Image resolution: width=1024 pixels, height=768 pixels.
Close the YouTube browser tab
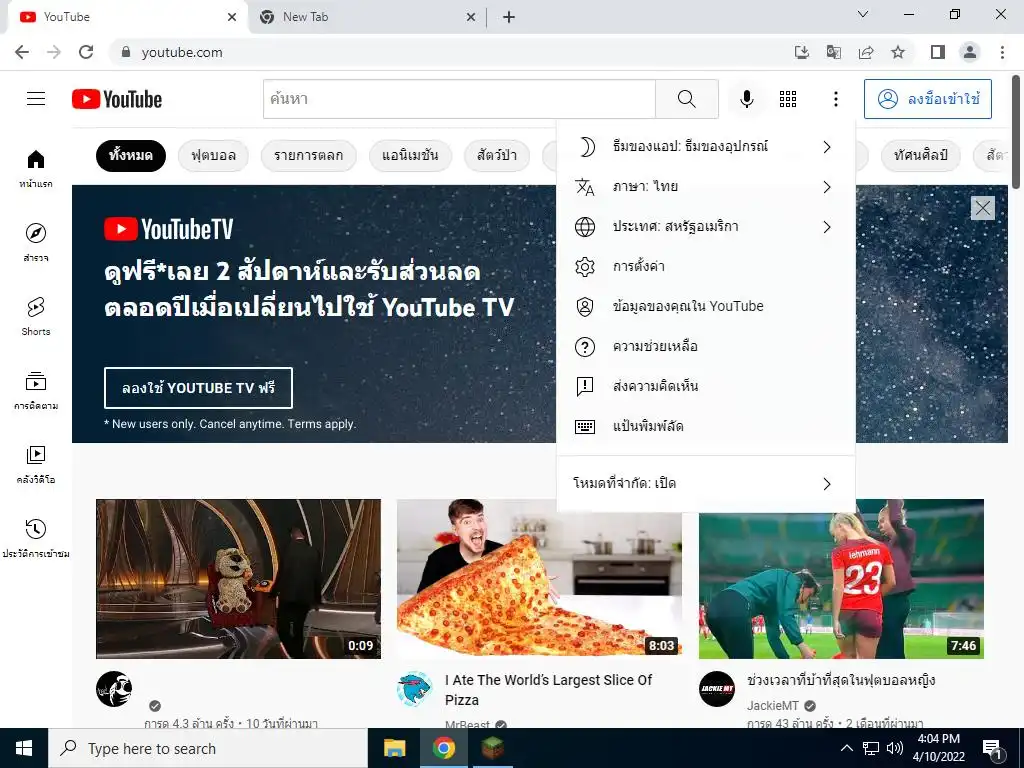pyautogui.click(x=232, y=17)
